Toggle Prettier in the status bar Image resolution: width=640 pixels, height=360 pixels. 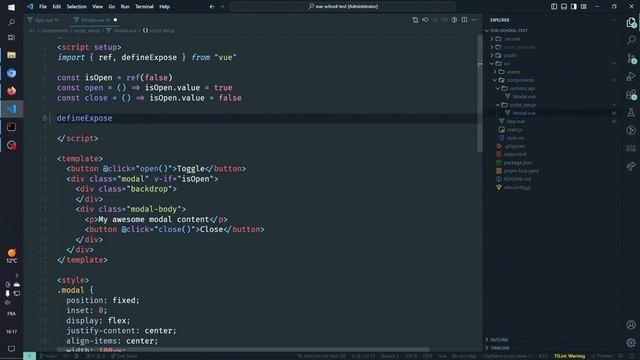point(602,356)
